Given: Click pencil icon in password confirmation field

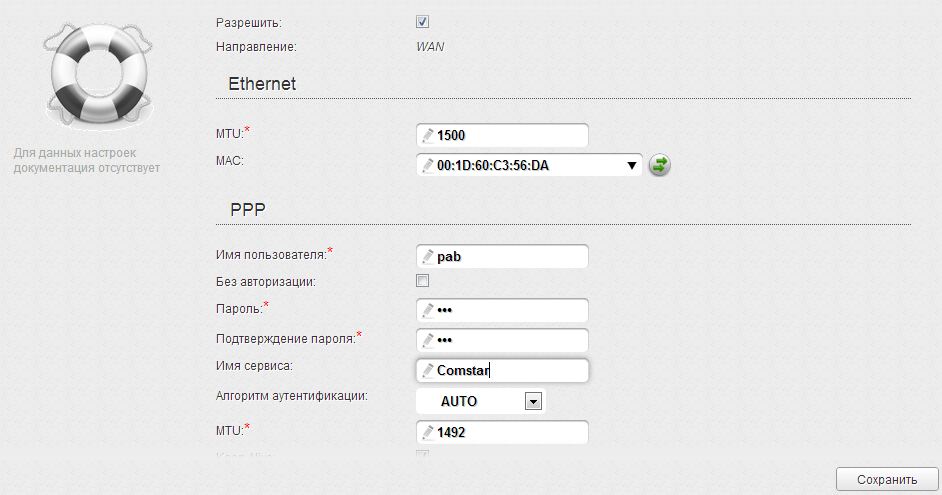Looking at the screenshot, I should [428, 340].
